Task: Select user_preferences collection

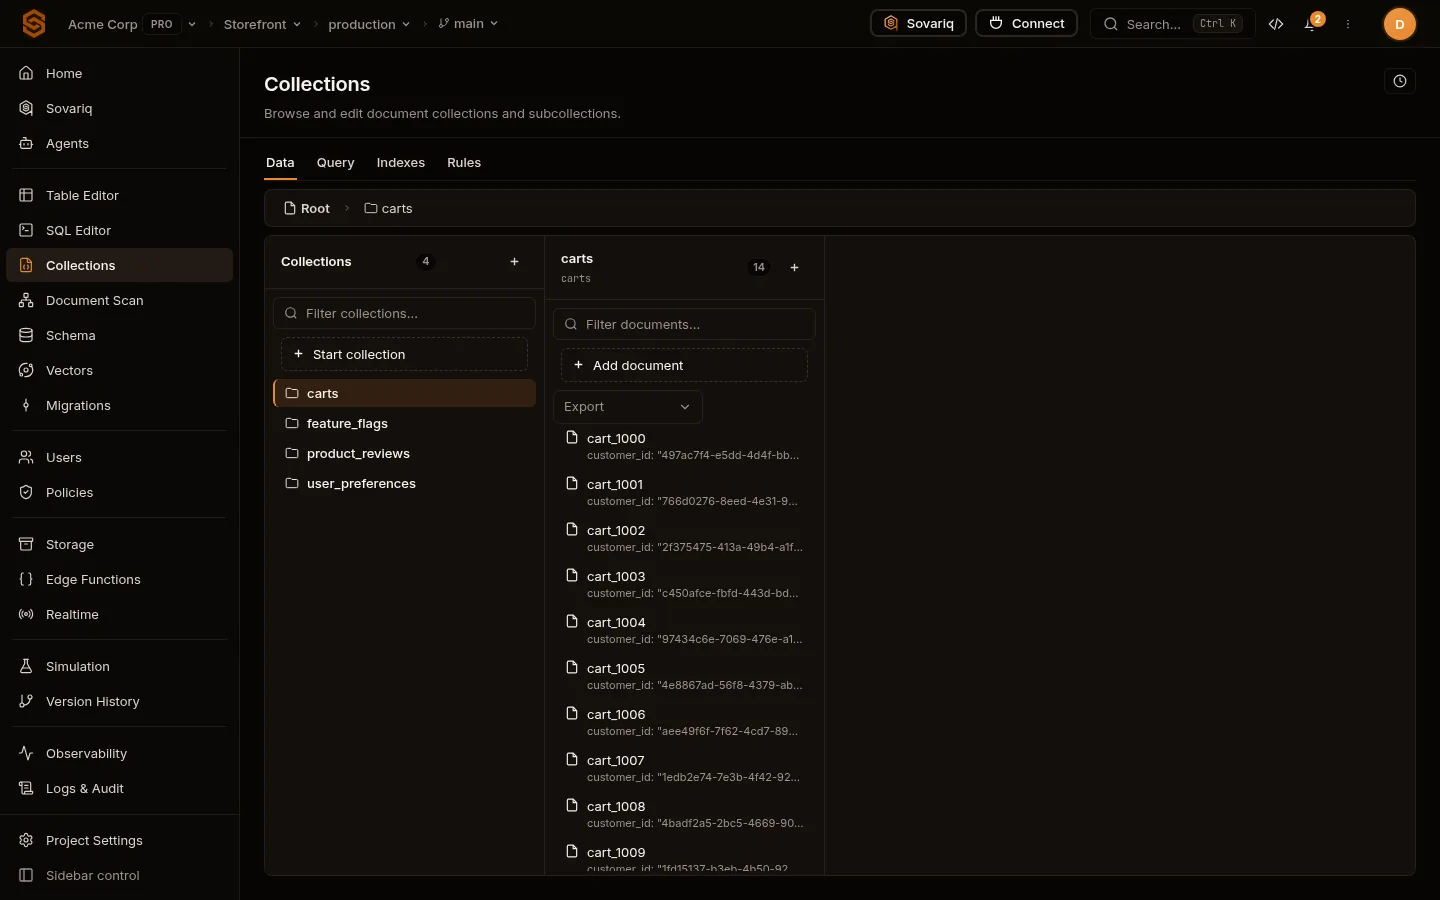Action: click(404, 483)
